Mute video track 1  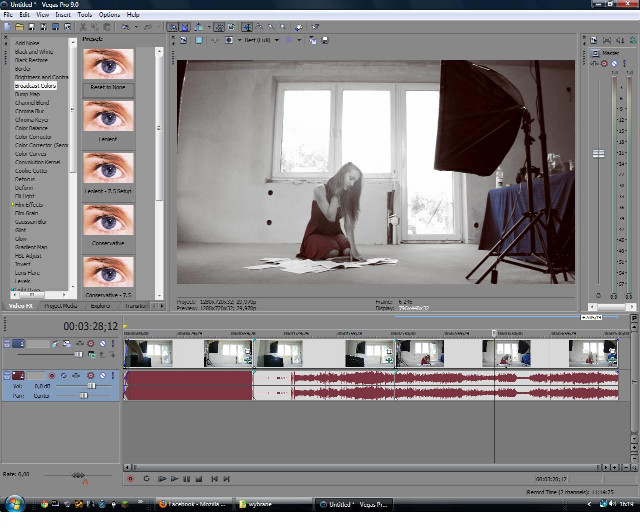(x=102, y=344)
